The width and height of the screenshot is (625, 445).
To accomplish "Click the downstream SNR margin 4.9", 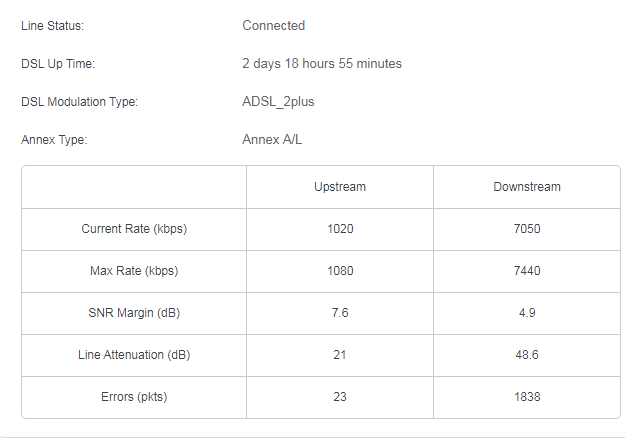I will pos(527,313).
